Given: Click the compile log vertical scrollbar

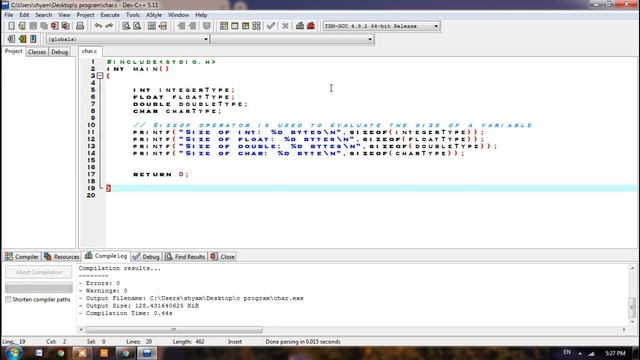Looking at the screenshot, I should click(x=632, y=307).
